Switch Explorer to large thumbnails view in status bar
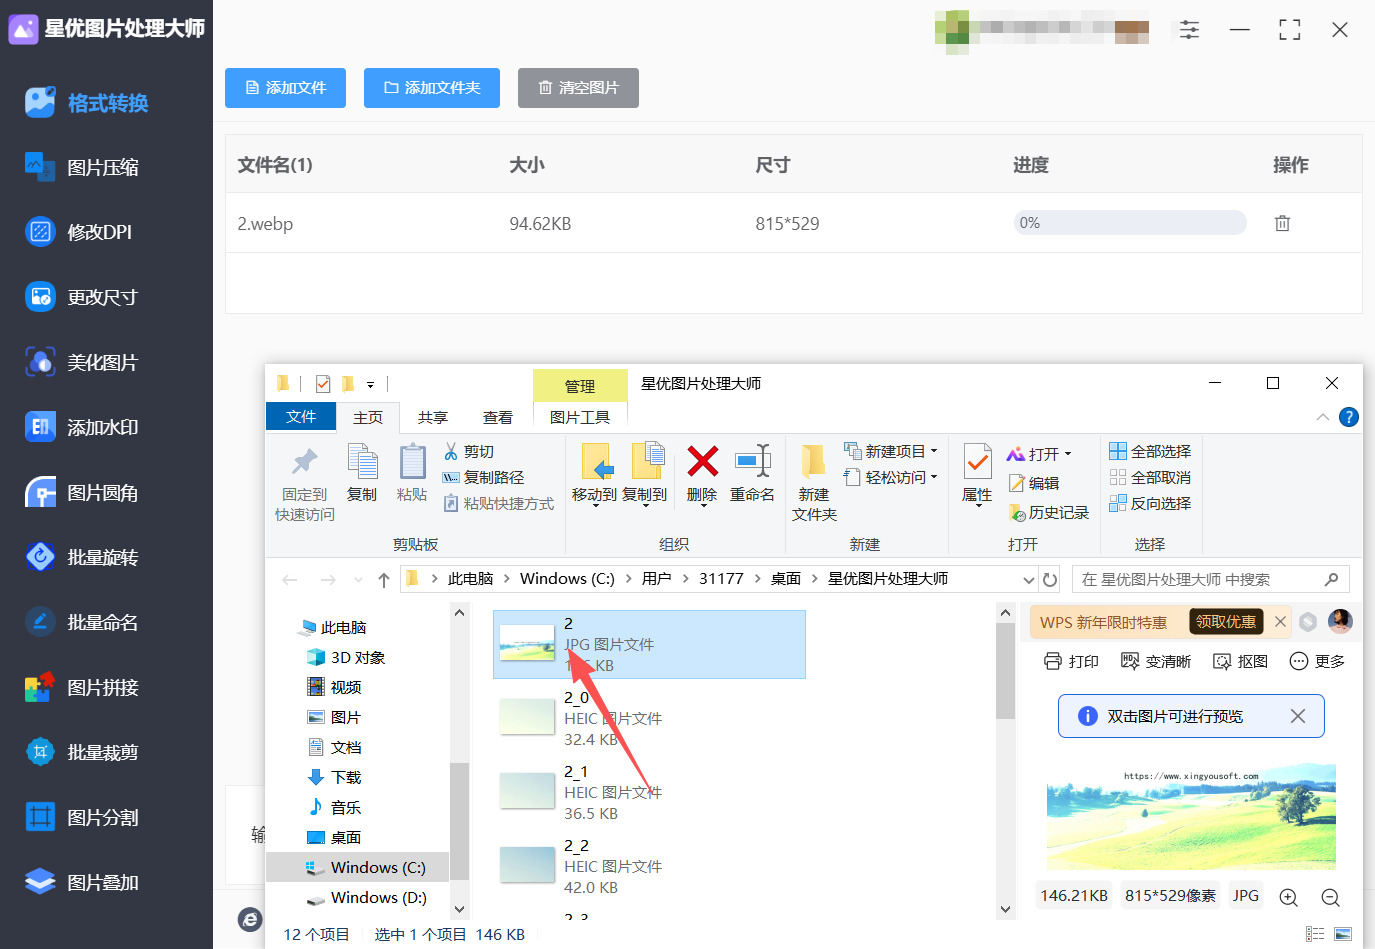 [x=1342, y=934]
